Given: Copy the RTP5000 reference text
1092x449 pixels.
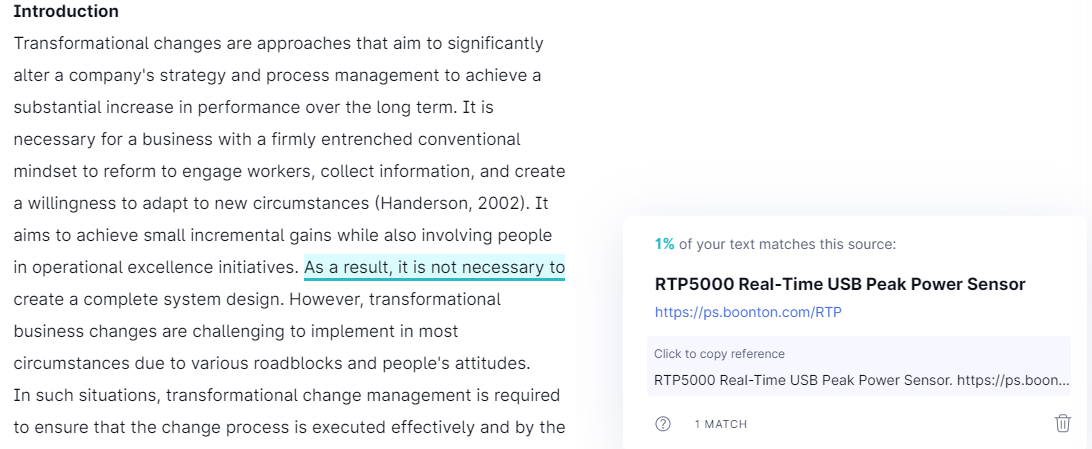Looking at the screenshot, I should coord(859,380).
